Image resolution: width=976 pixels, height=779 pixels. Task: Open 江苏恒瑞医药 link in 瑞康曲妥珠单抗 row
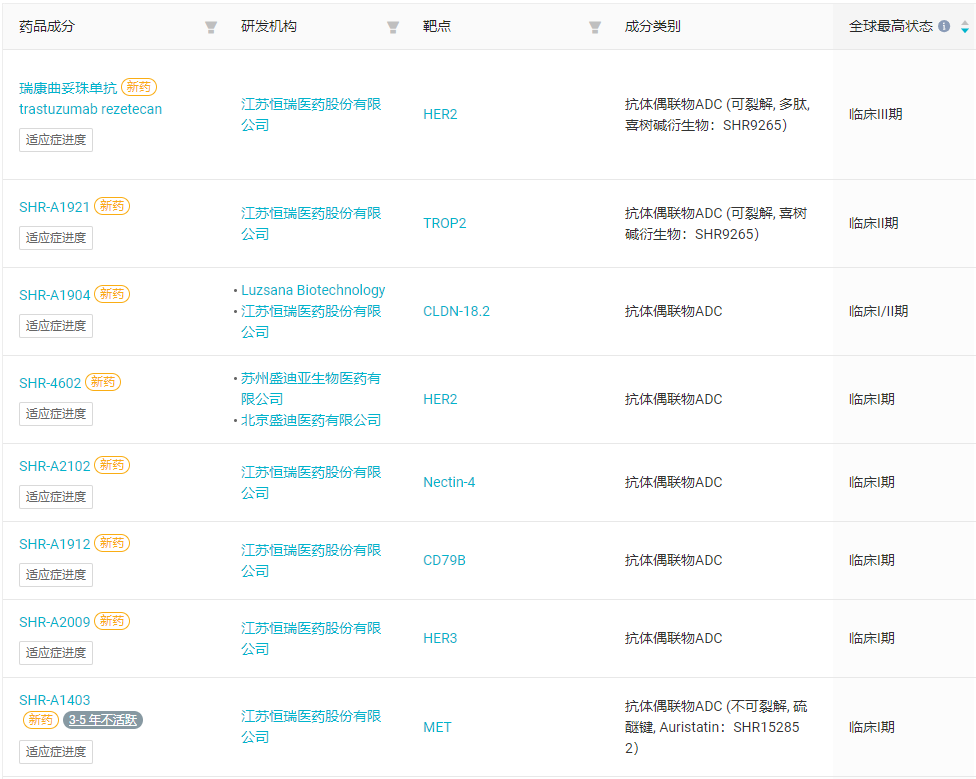(x=311, y=114)
